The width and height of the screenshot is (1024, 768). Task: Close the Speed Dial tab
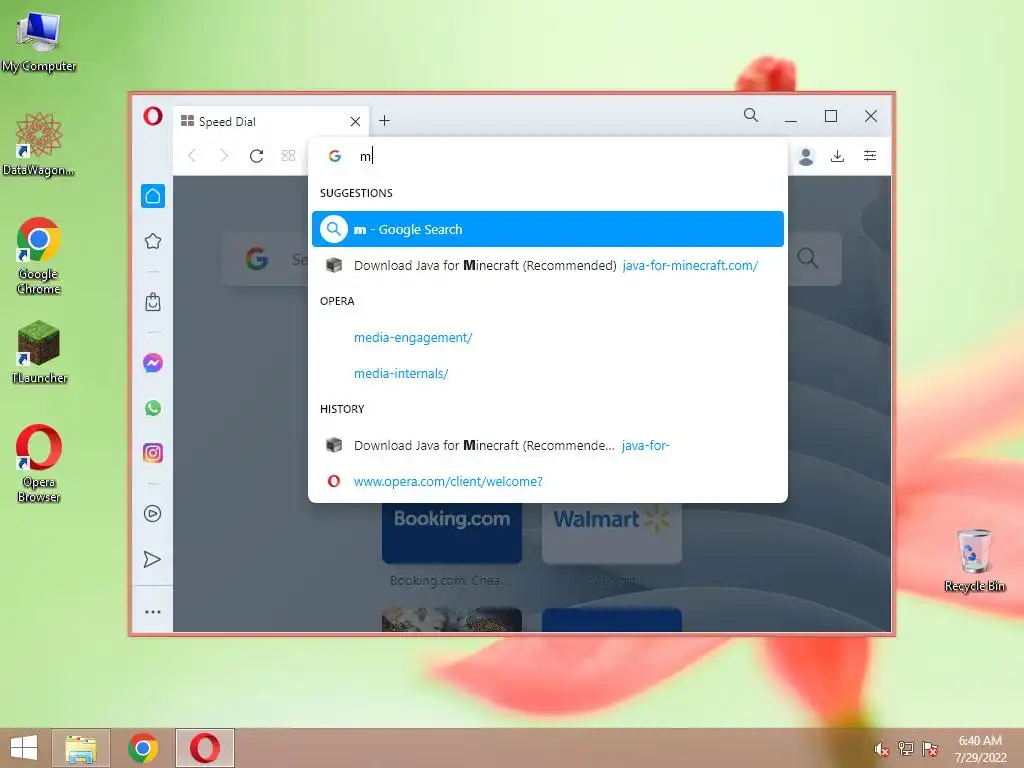point(355,121)
